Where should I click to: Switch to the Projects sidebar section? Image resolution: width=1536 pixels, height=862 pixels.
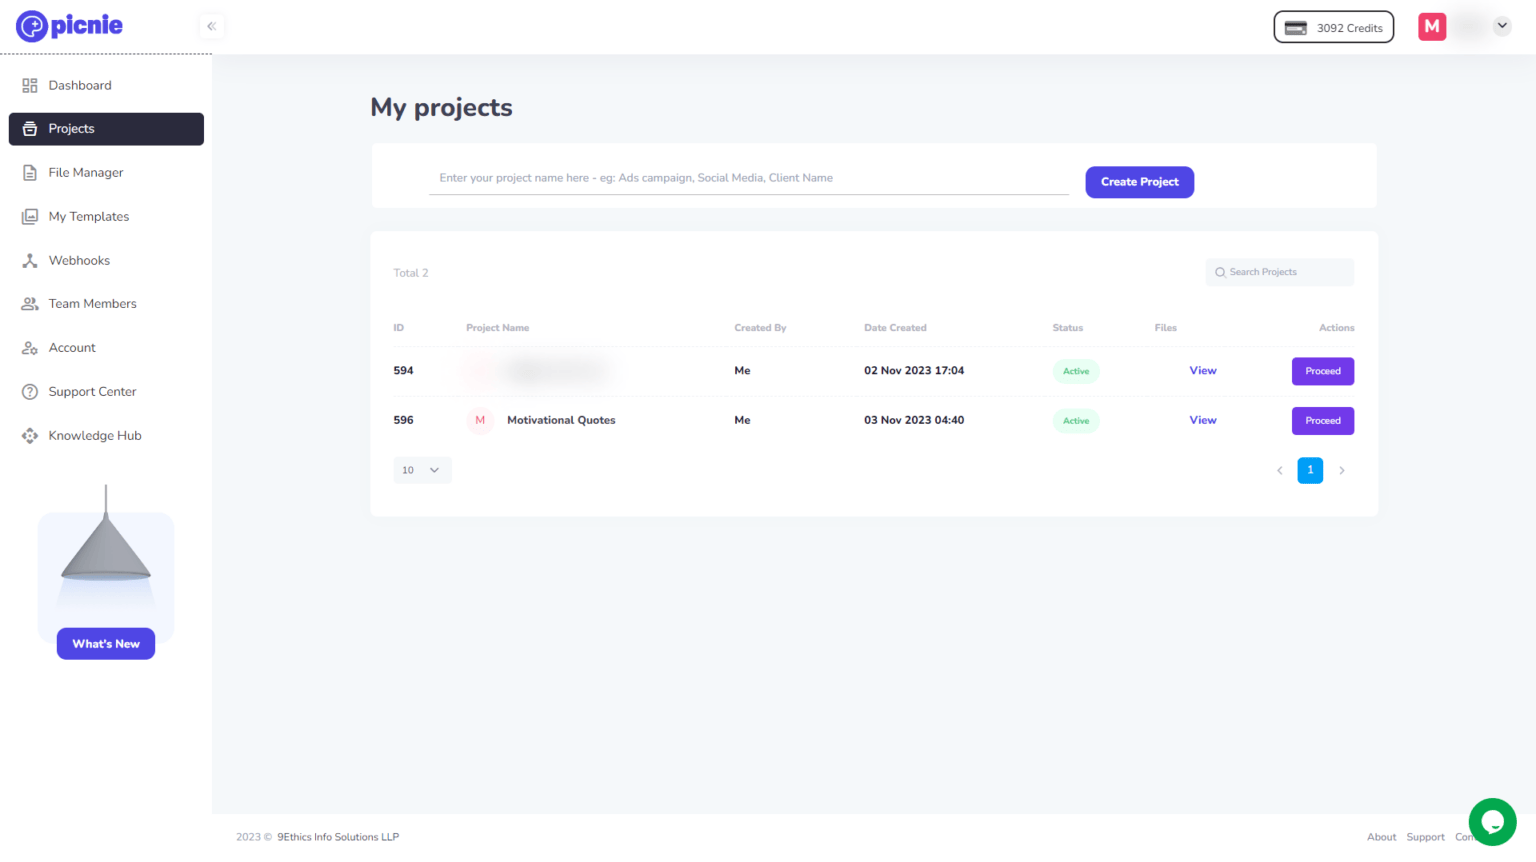coord(71,129)
